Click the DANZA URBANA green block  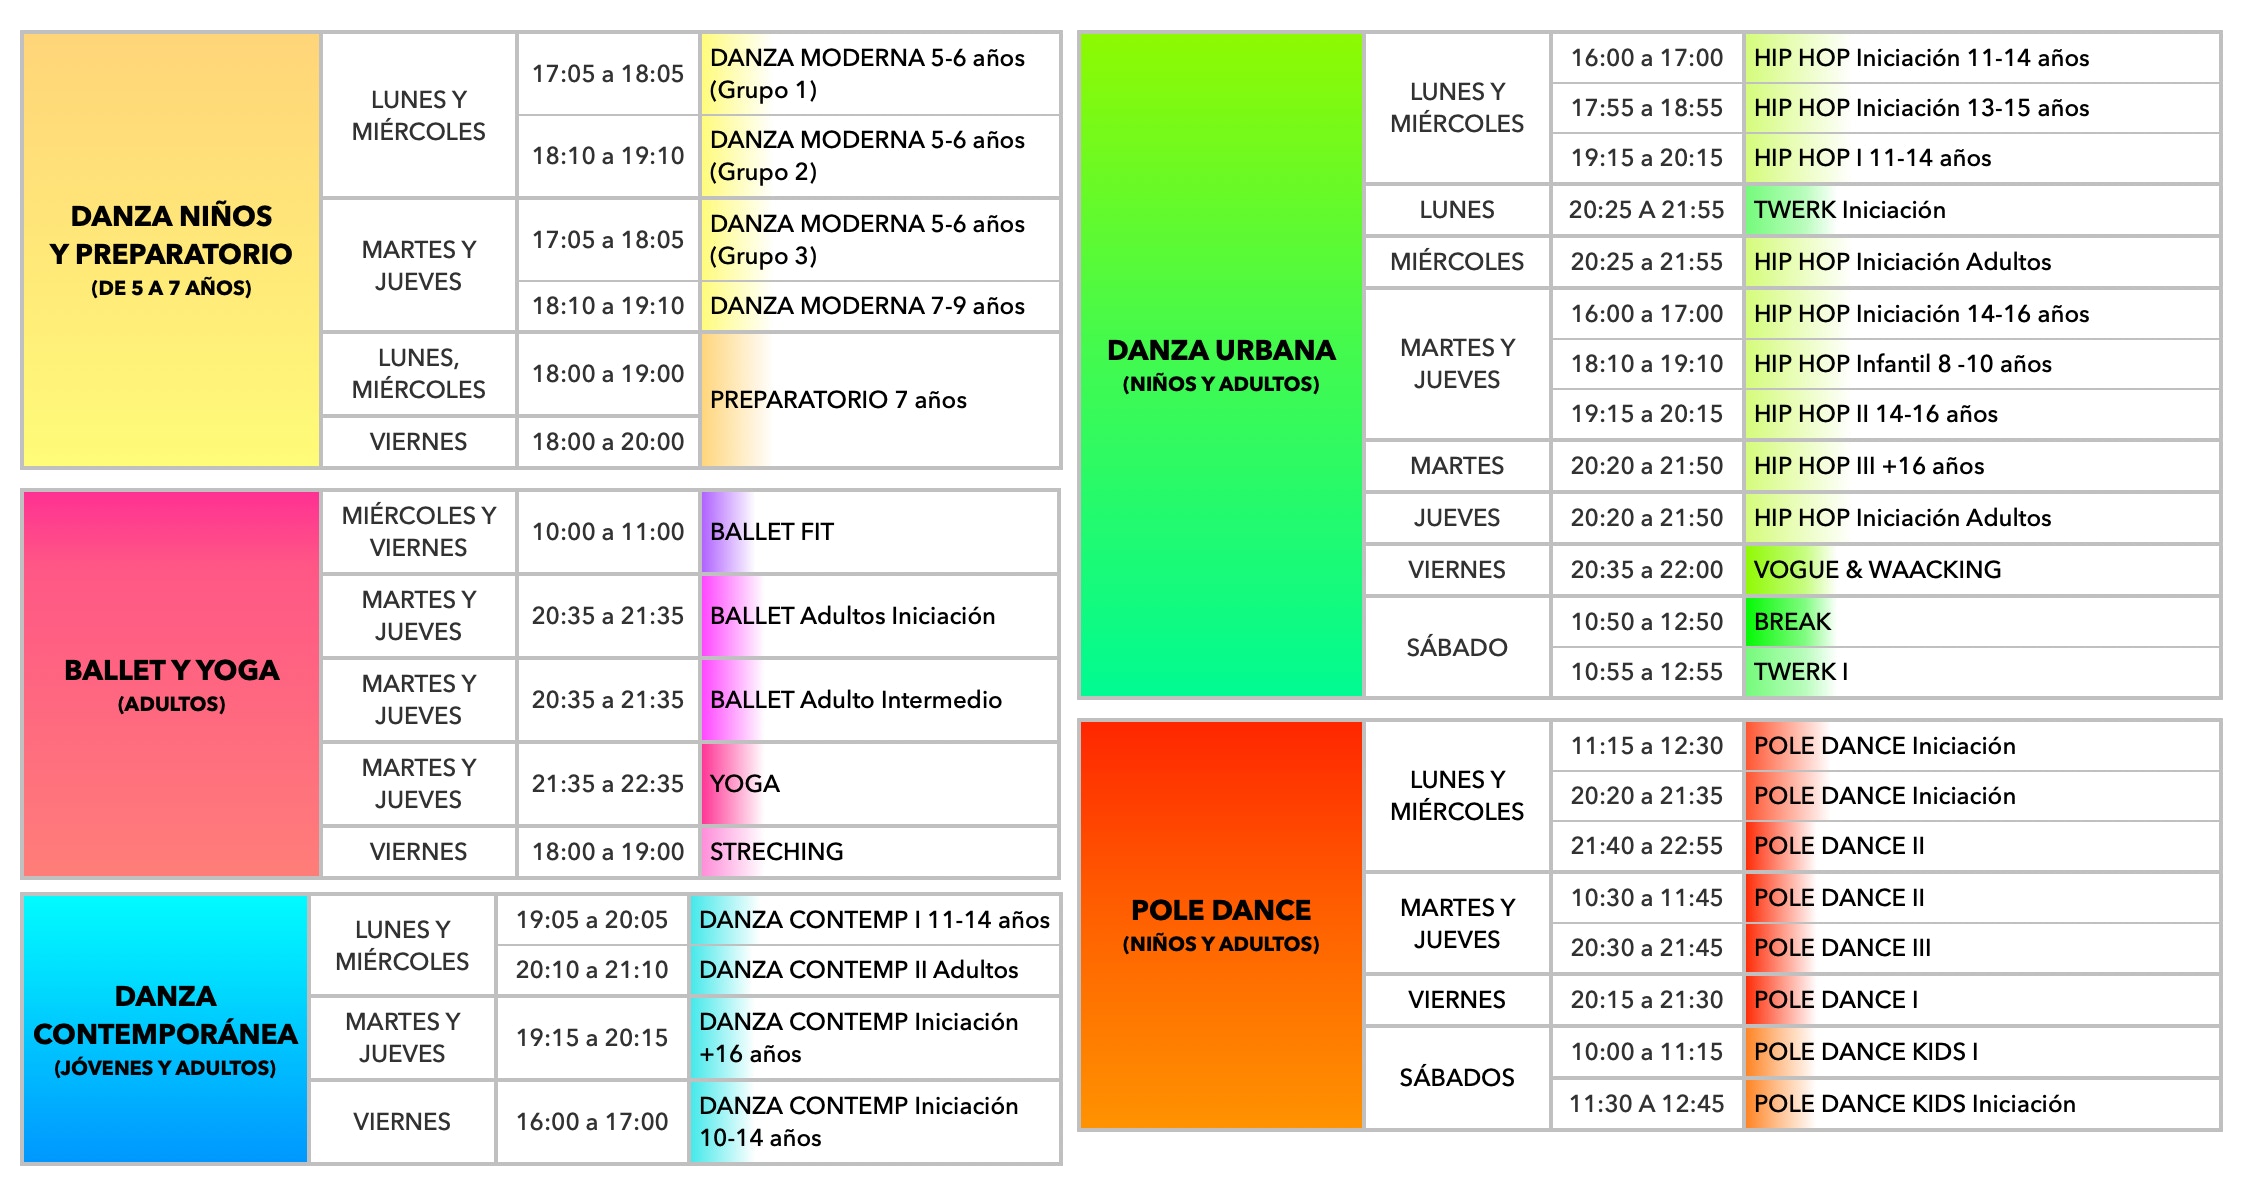[x=1221, y=364]
